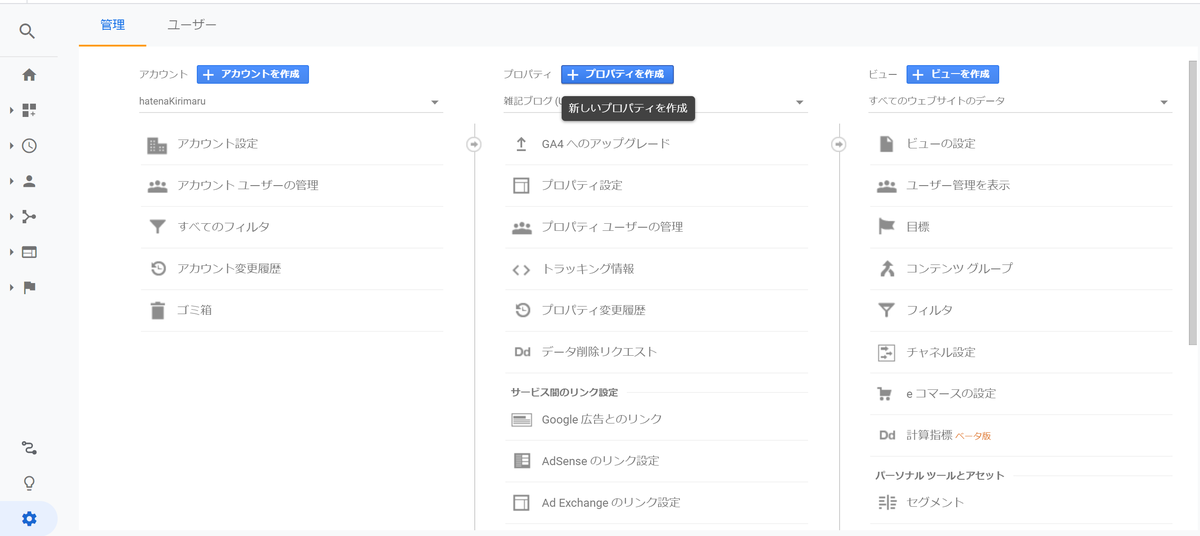
Task: Click the upload arrow icon beside GA4 へのアップグレード
Action: [x=521, y=144]
